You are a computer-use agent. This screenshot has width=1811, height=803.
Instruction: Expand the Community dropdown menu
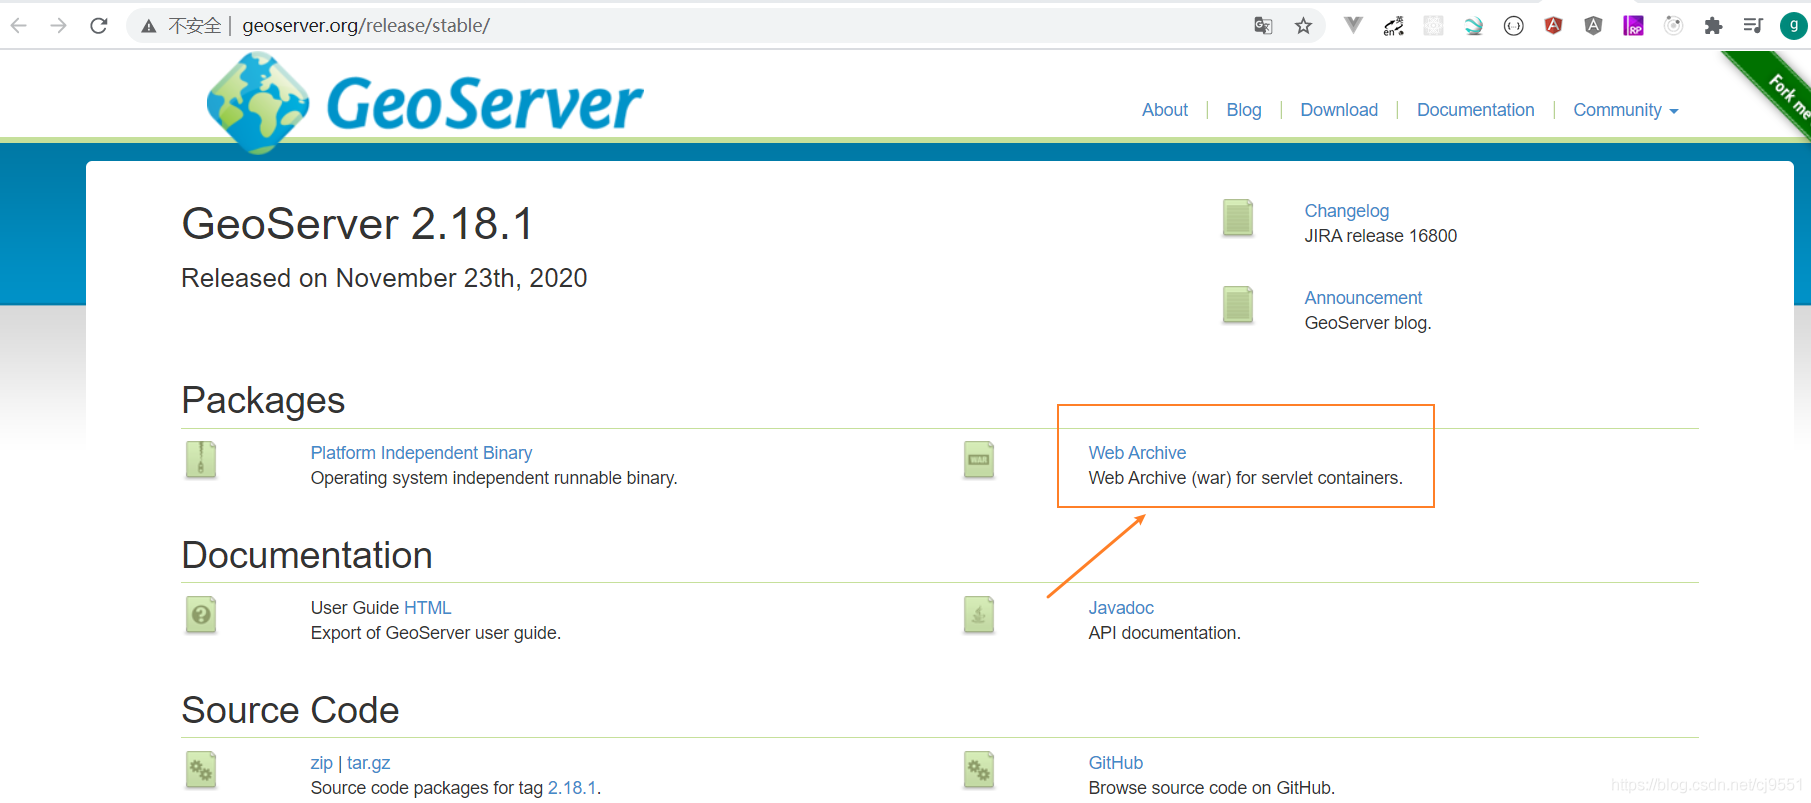[x=1625, y=110]
